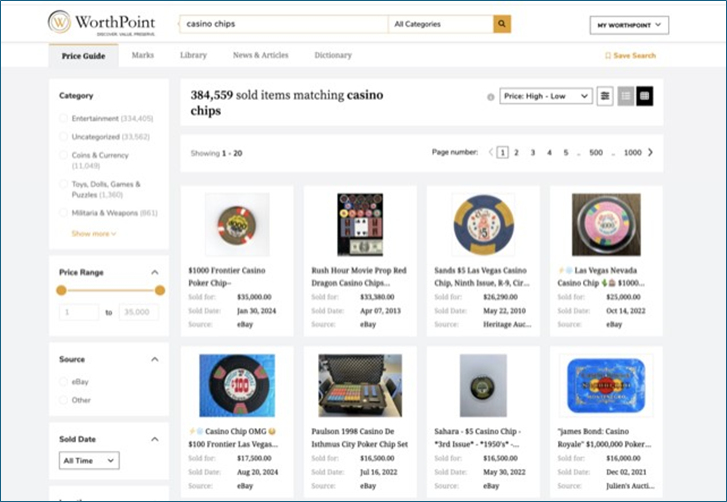
Task: Open the All Categories search dropdown
Action: click(x=440, y=24)
